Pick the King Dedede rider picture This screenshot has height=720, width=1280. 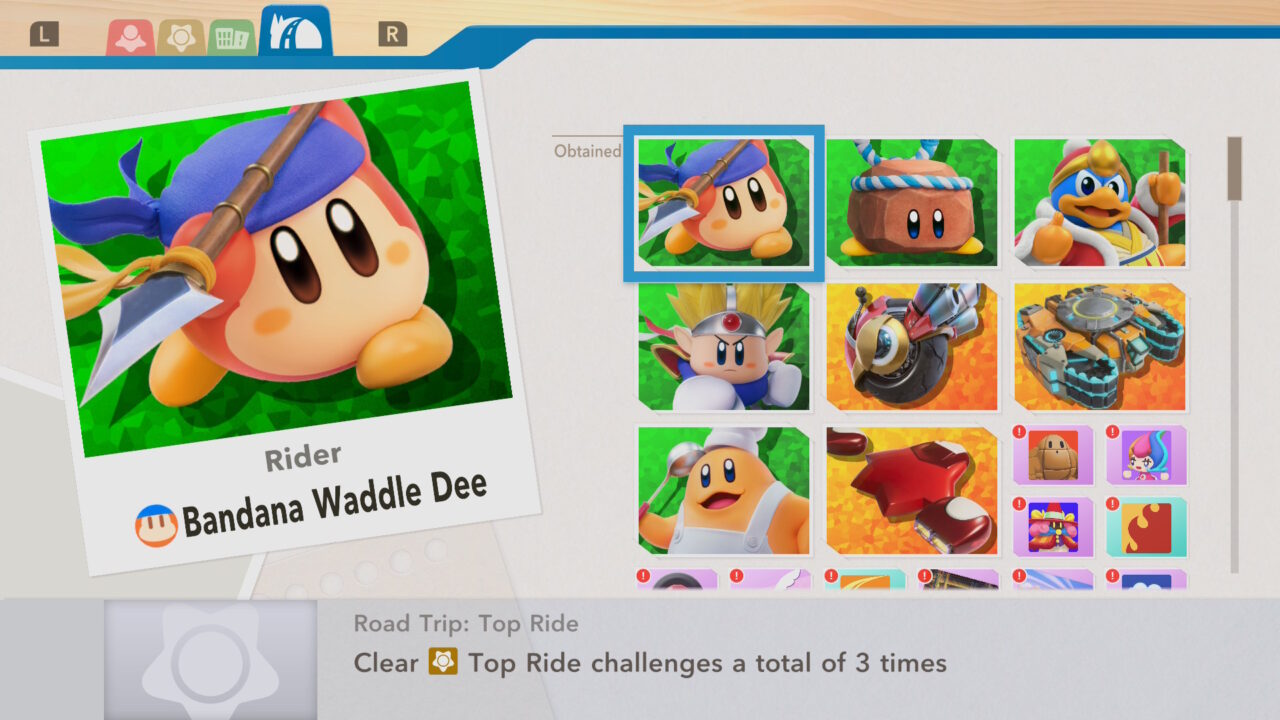coord(1100,203)
